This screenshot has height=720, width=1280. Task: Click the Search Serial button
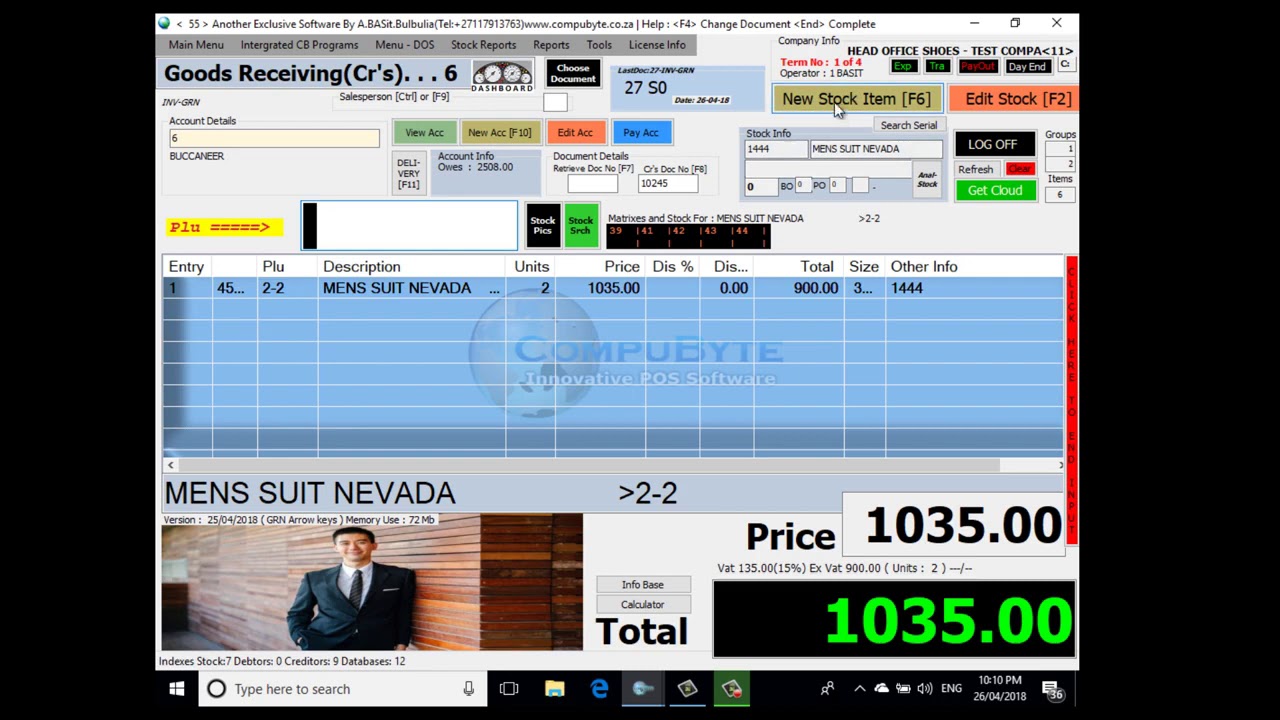pyautogui.click(x=909, y=125)
